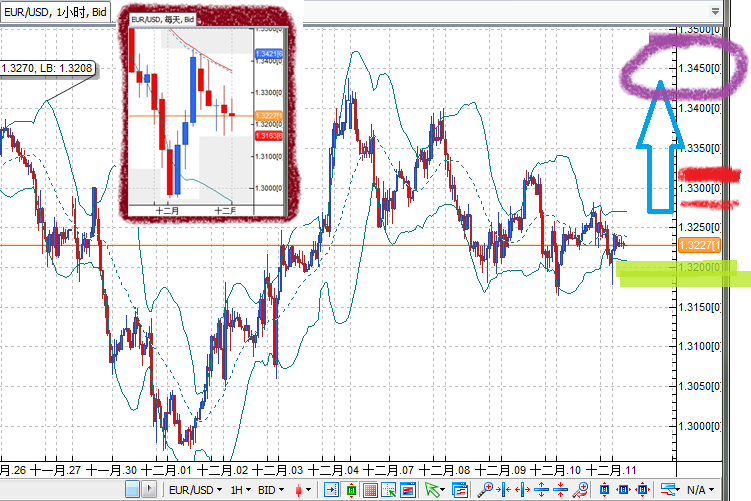
Task: Toggle the green vertical autoscale icon
Action: 351,490
